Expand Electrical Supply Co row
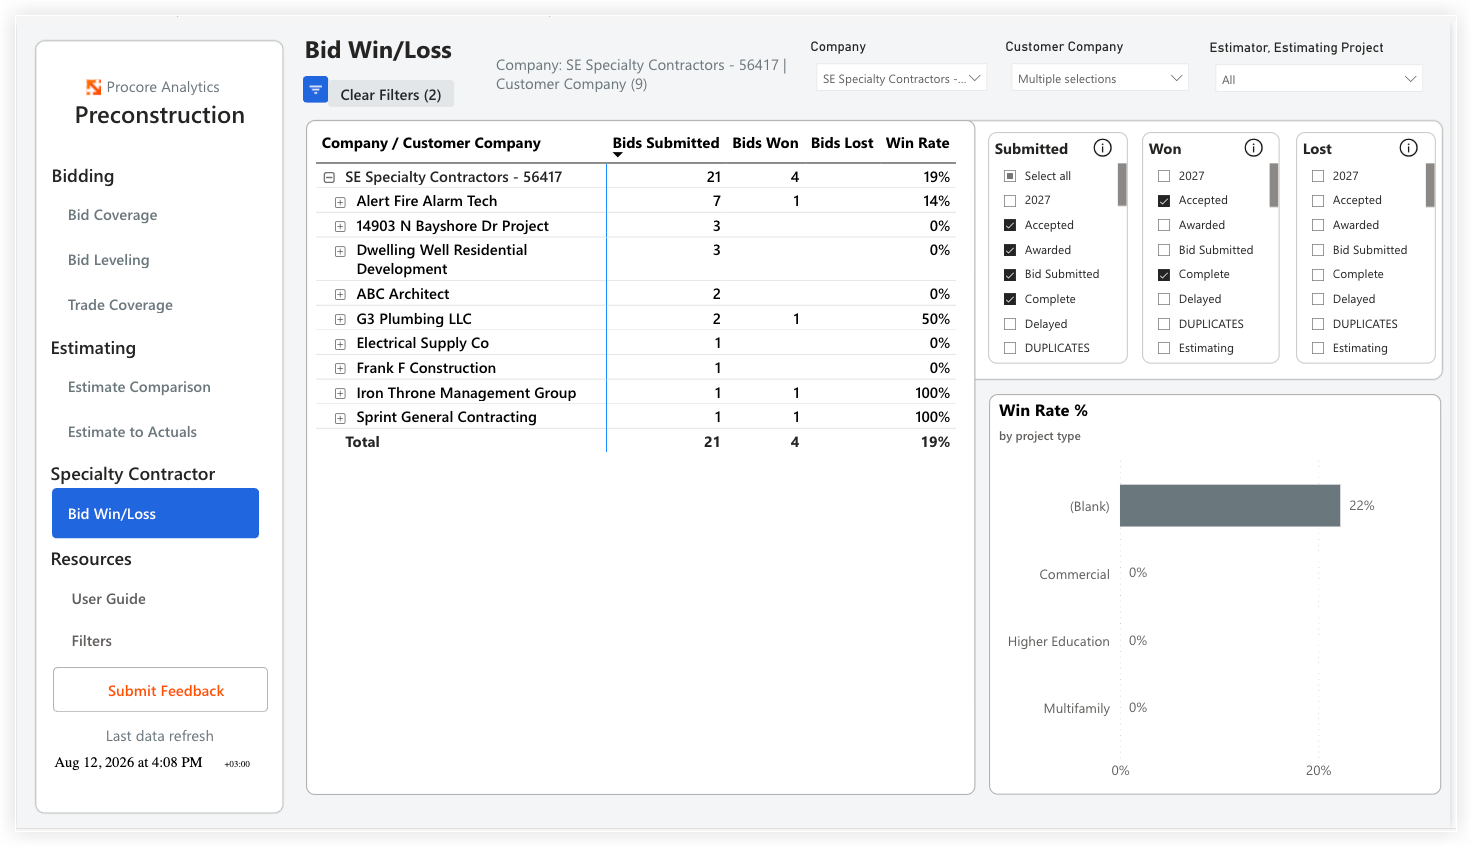Image resolution: width=1472 pixels, height=847 pixels. tap(340, 344)
